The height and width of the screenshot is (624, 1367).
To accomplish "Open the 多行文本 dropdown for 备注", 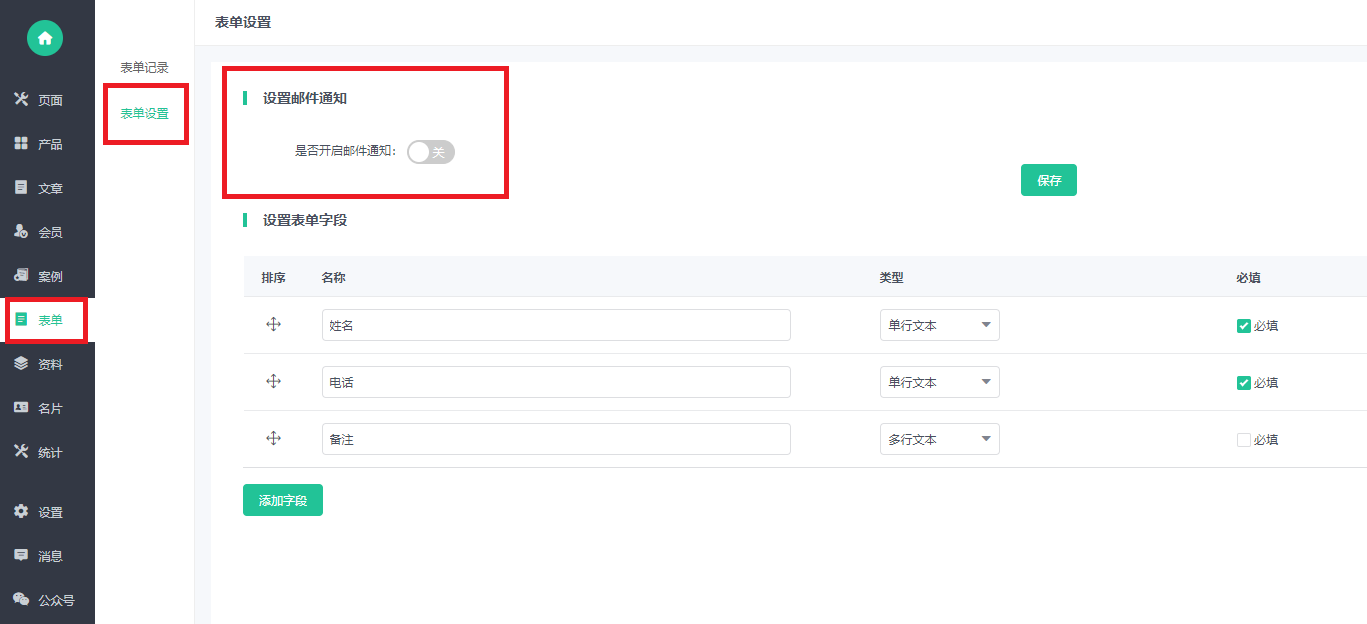I will pos(938,438).
